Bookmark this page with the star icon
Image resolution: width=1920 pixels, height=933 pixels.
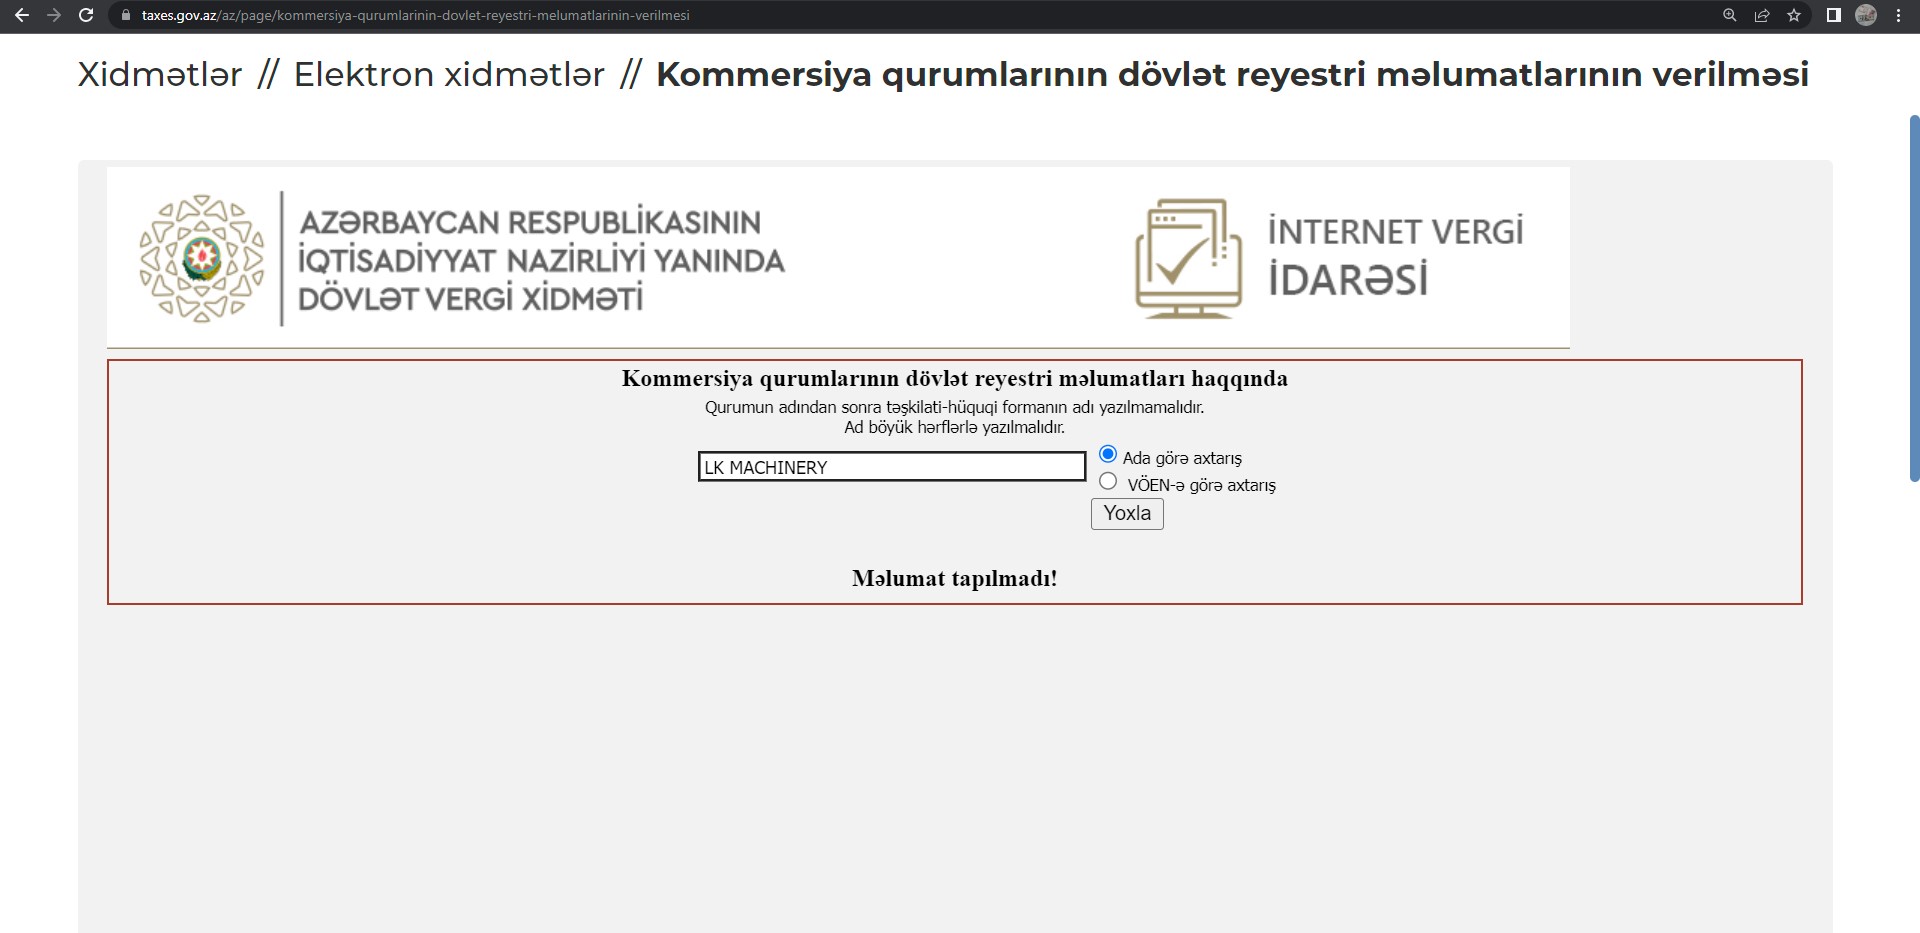pyautogui.click(x=1794, y=15)
